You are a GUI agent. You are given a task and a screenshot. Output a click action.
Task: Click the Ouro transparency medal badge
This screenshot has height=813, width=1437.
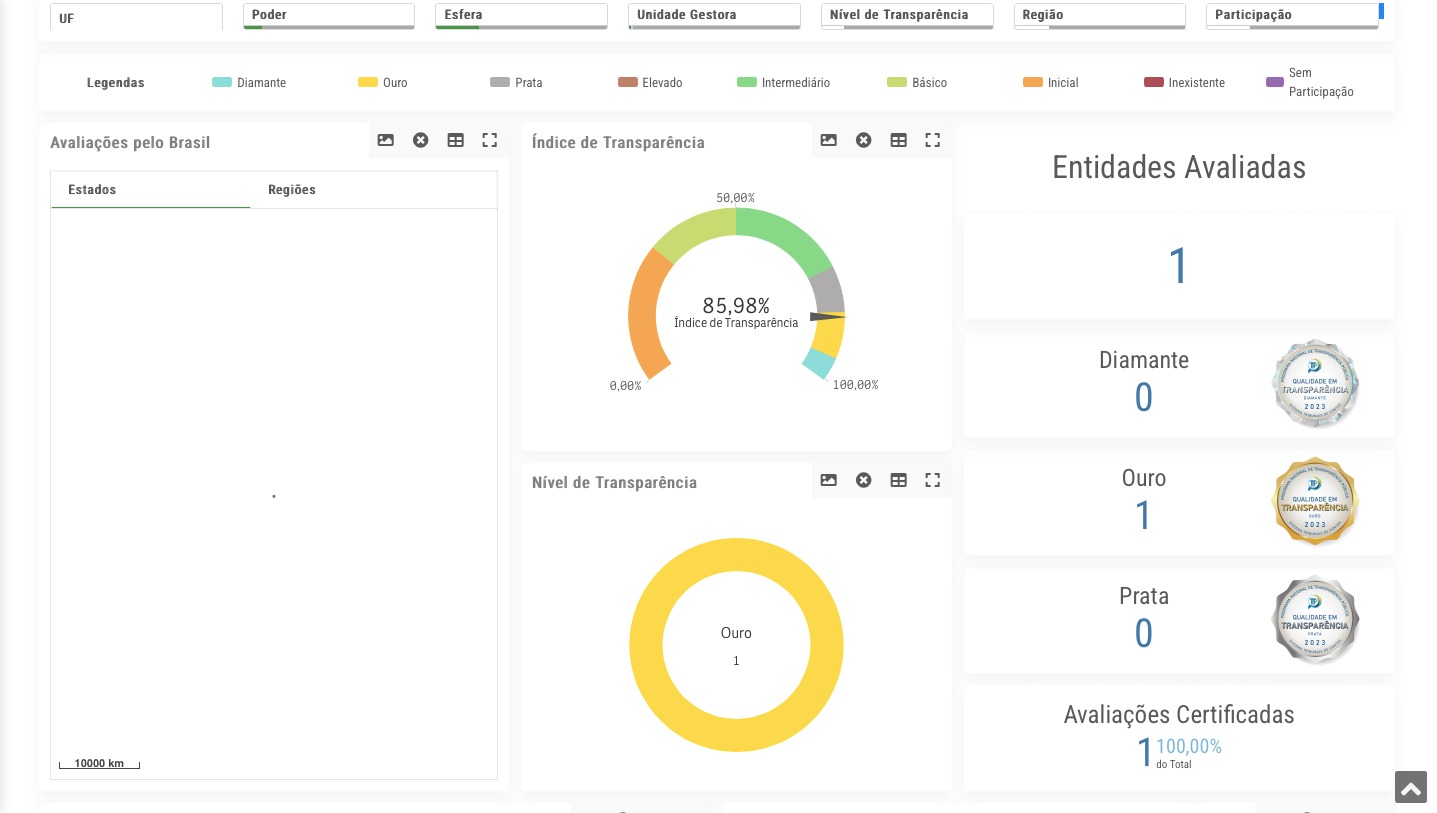click(x=1314, y=502)
